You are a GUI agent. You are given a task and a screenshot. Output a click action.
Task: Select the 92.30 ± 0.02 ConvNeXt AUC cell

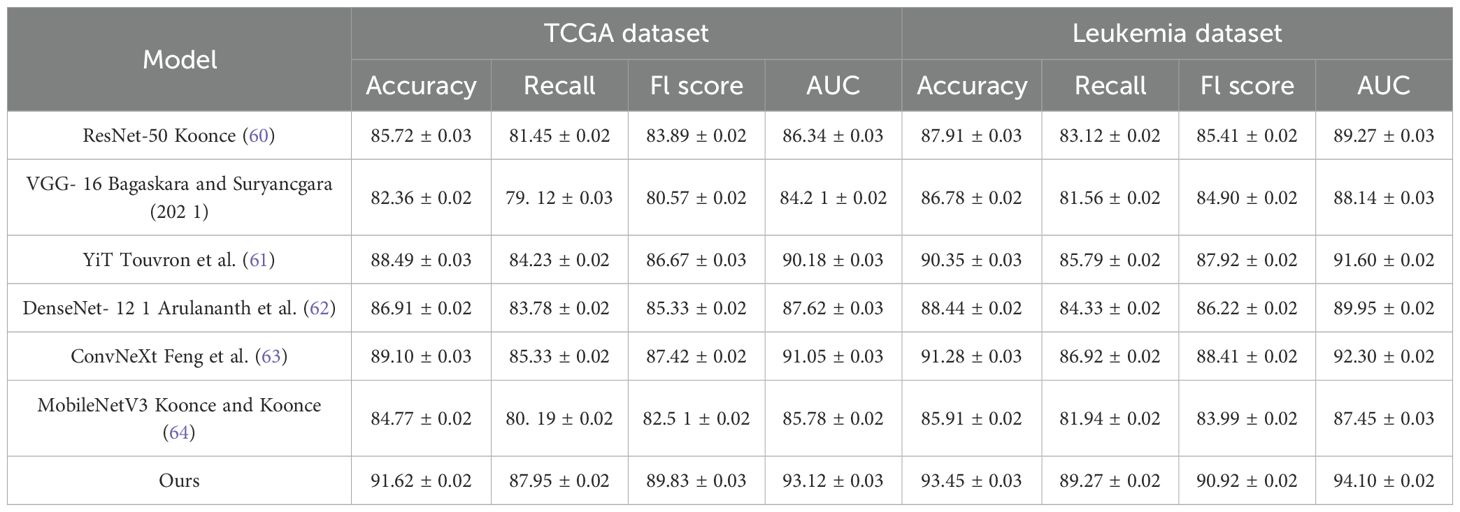1384,357
